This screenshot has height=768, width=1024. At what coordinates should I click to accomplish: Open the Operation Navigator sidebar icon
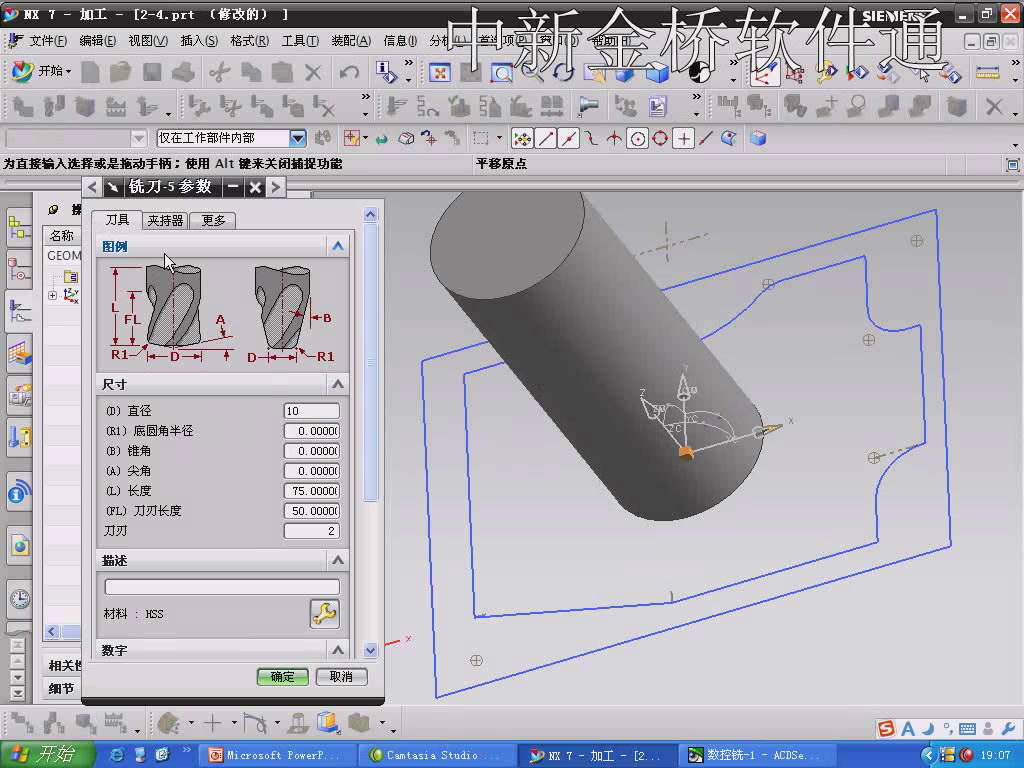19,312
